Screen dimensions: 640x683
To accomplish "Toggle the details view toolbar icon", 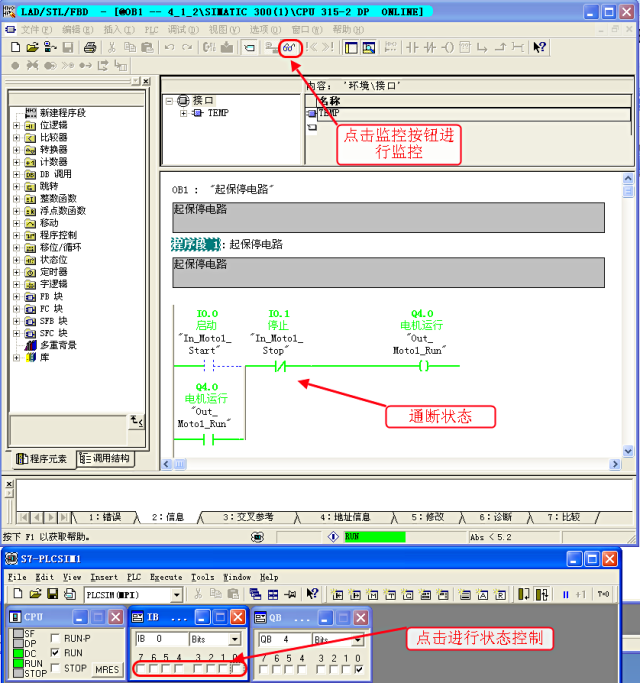I will (x=369, y=47).
